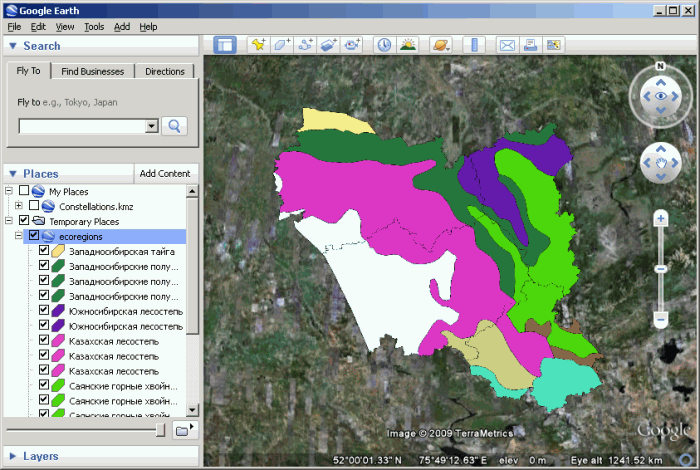The width and height of the screenshot is (700, 470).
Task: Click the Print toolbar icon
Action: 531,45
